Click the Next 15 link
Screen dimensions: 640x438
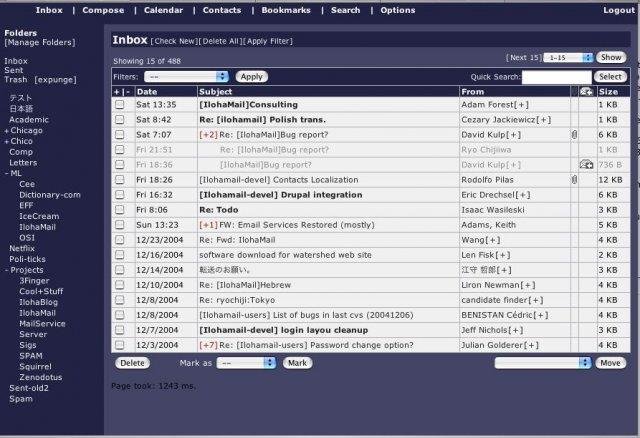[x=524, y=58]
